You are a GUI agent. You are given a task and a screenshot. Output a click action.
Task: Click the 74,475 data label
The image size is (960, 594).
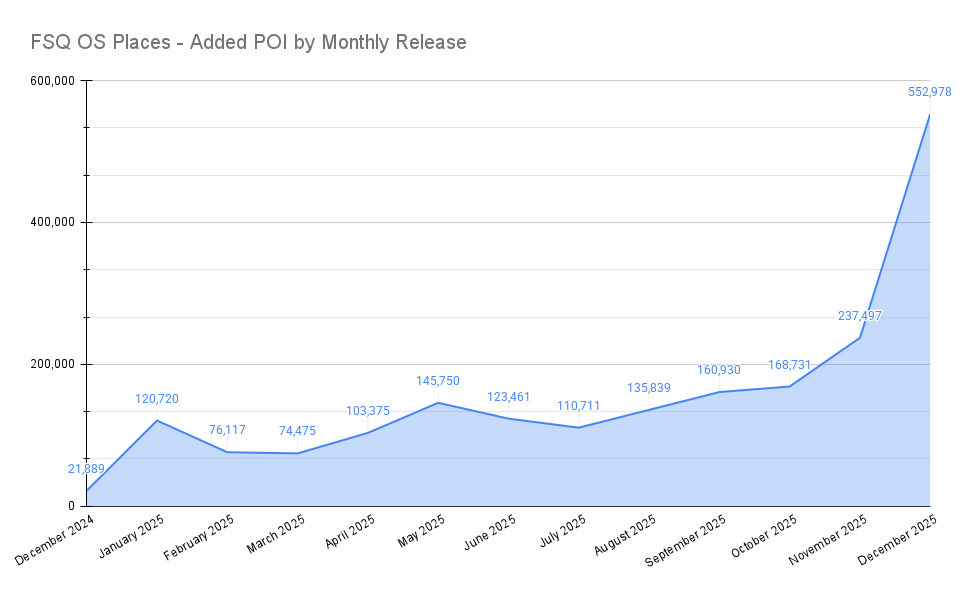[297, 431]
